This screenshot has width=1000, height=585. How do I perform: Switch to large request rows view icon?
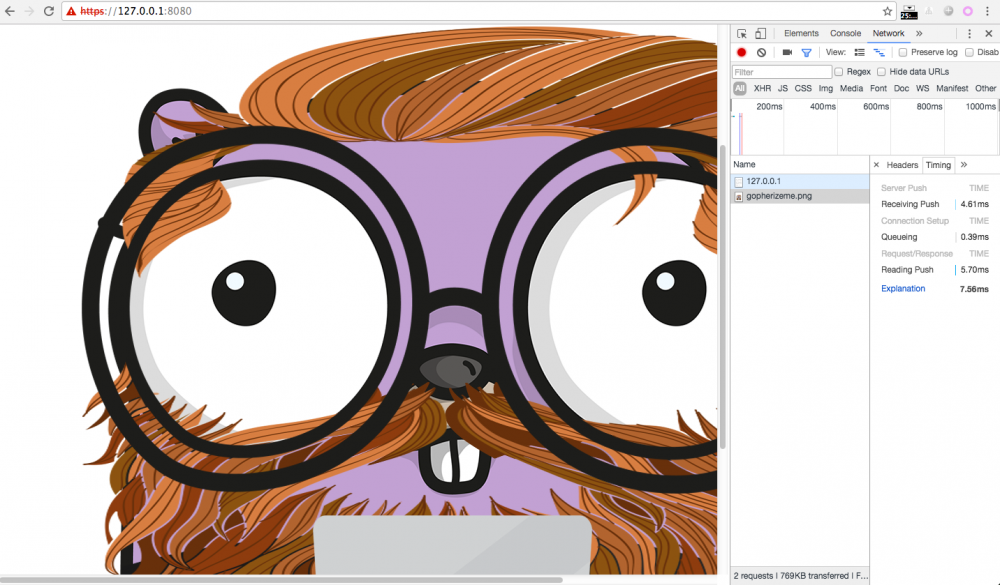(860, 52)
